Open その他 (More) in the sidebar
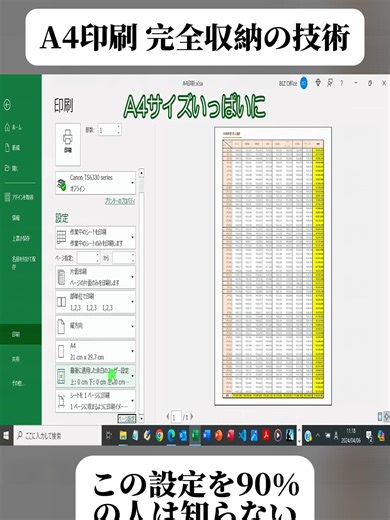Image resolution: width=390 pixels, height=520 pixels. pos(18,383)
